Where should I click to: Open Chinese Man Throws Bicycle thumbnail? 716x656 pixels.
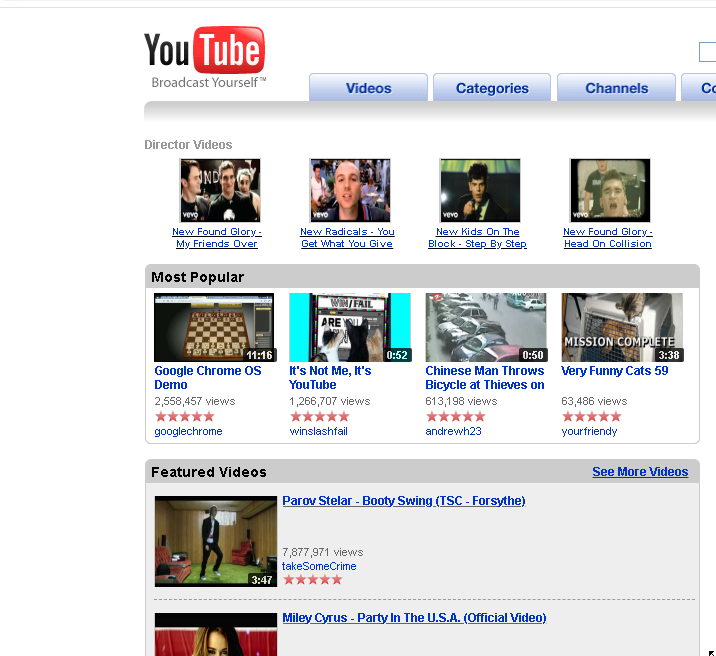pyautogui.click(x=486, y=327)
